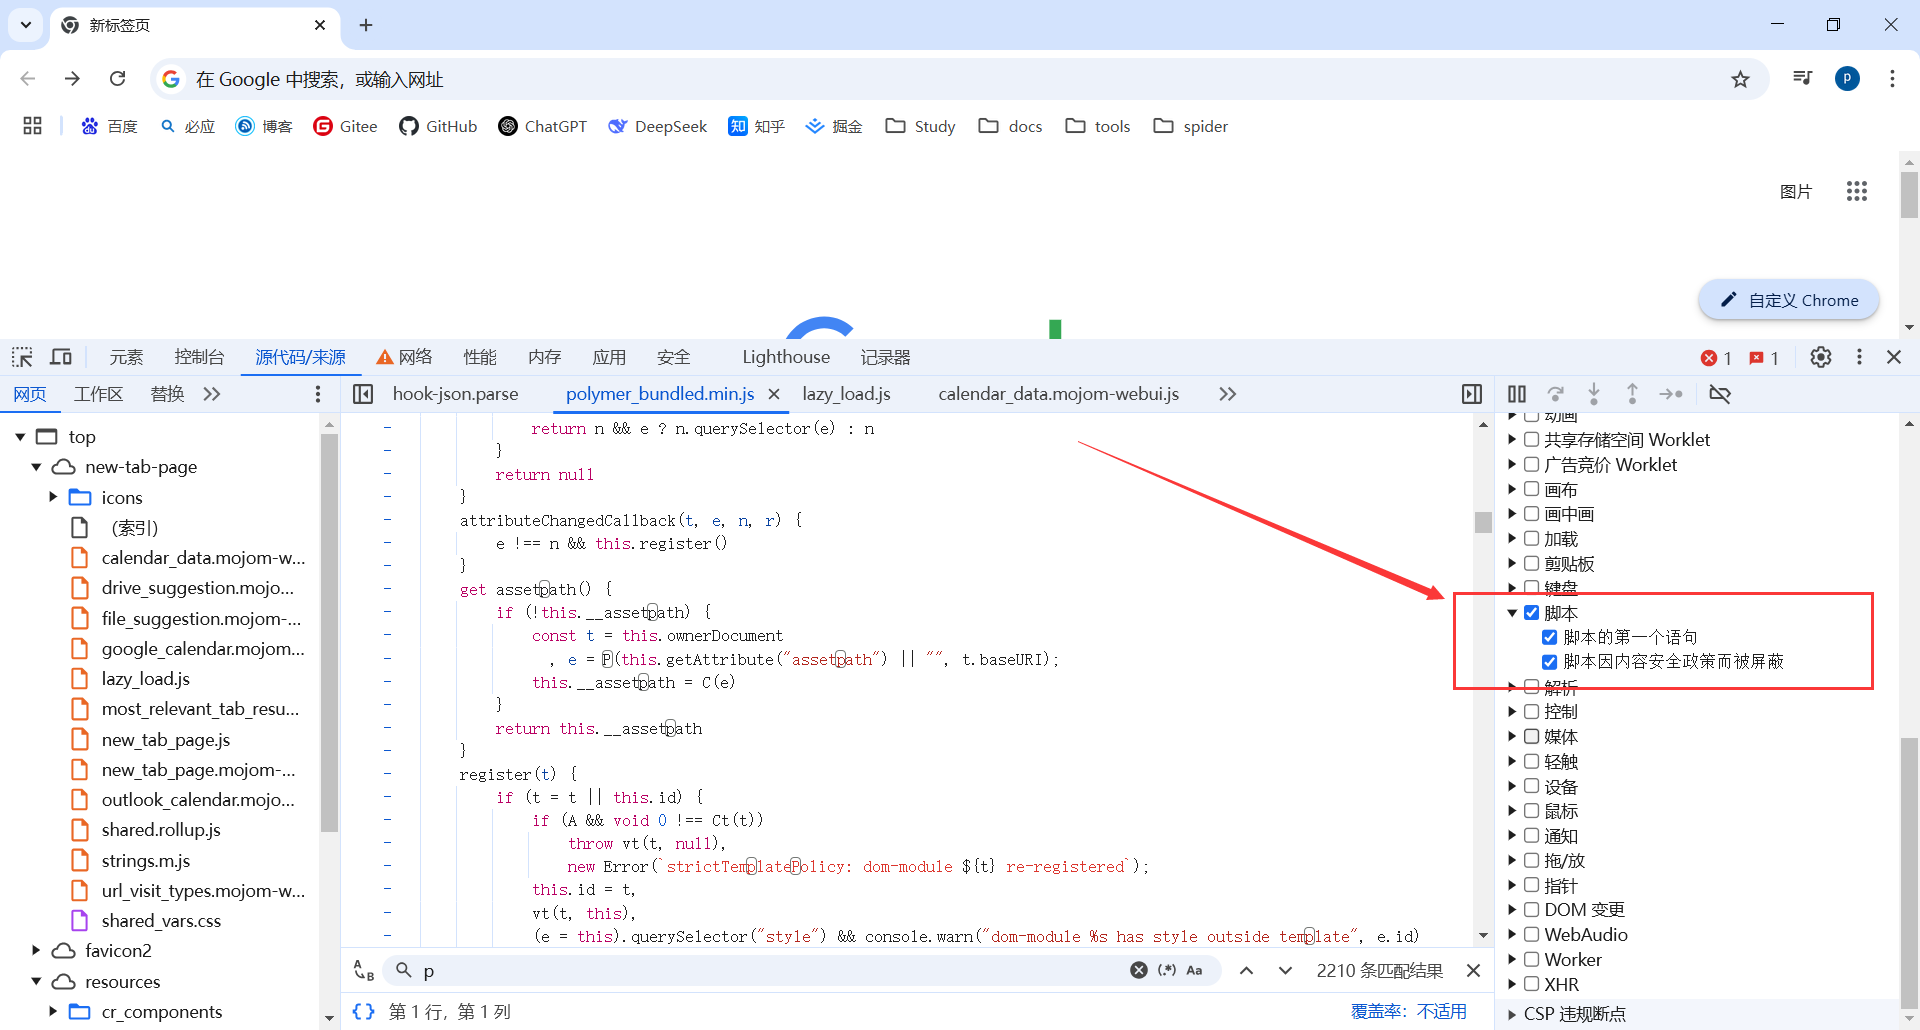Close the DevTools panel
Screen dimensions: 1920x1030
click(1894, 357)
